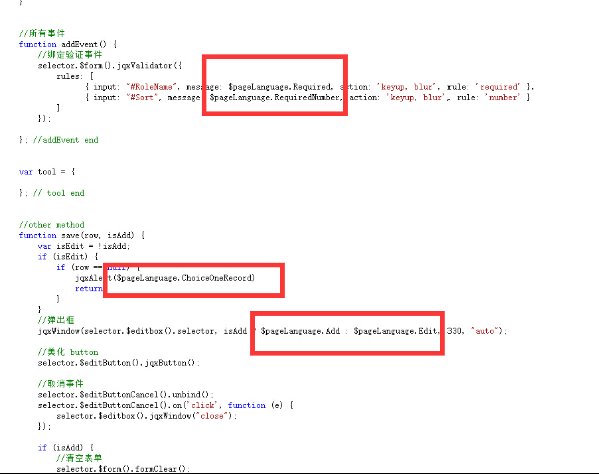Viewport: 599px width, 474px height.
Task: Click the "auto" string argument
Action: [x=485, y=331]
